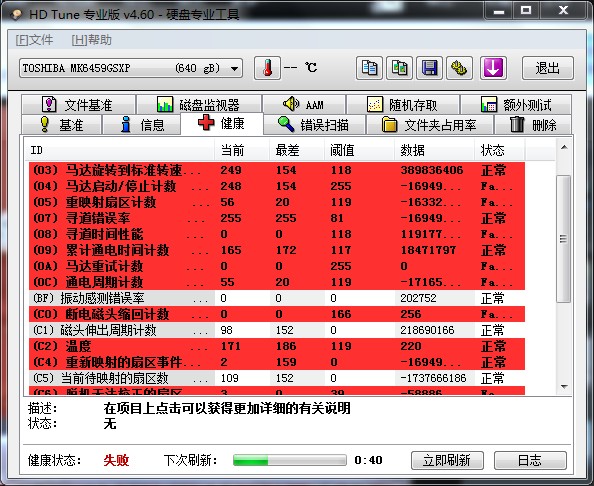Screen dimensions: 594x486
Task: Open the options wrench icon
Action: click(x=459, y=68)
